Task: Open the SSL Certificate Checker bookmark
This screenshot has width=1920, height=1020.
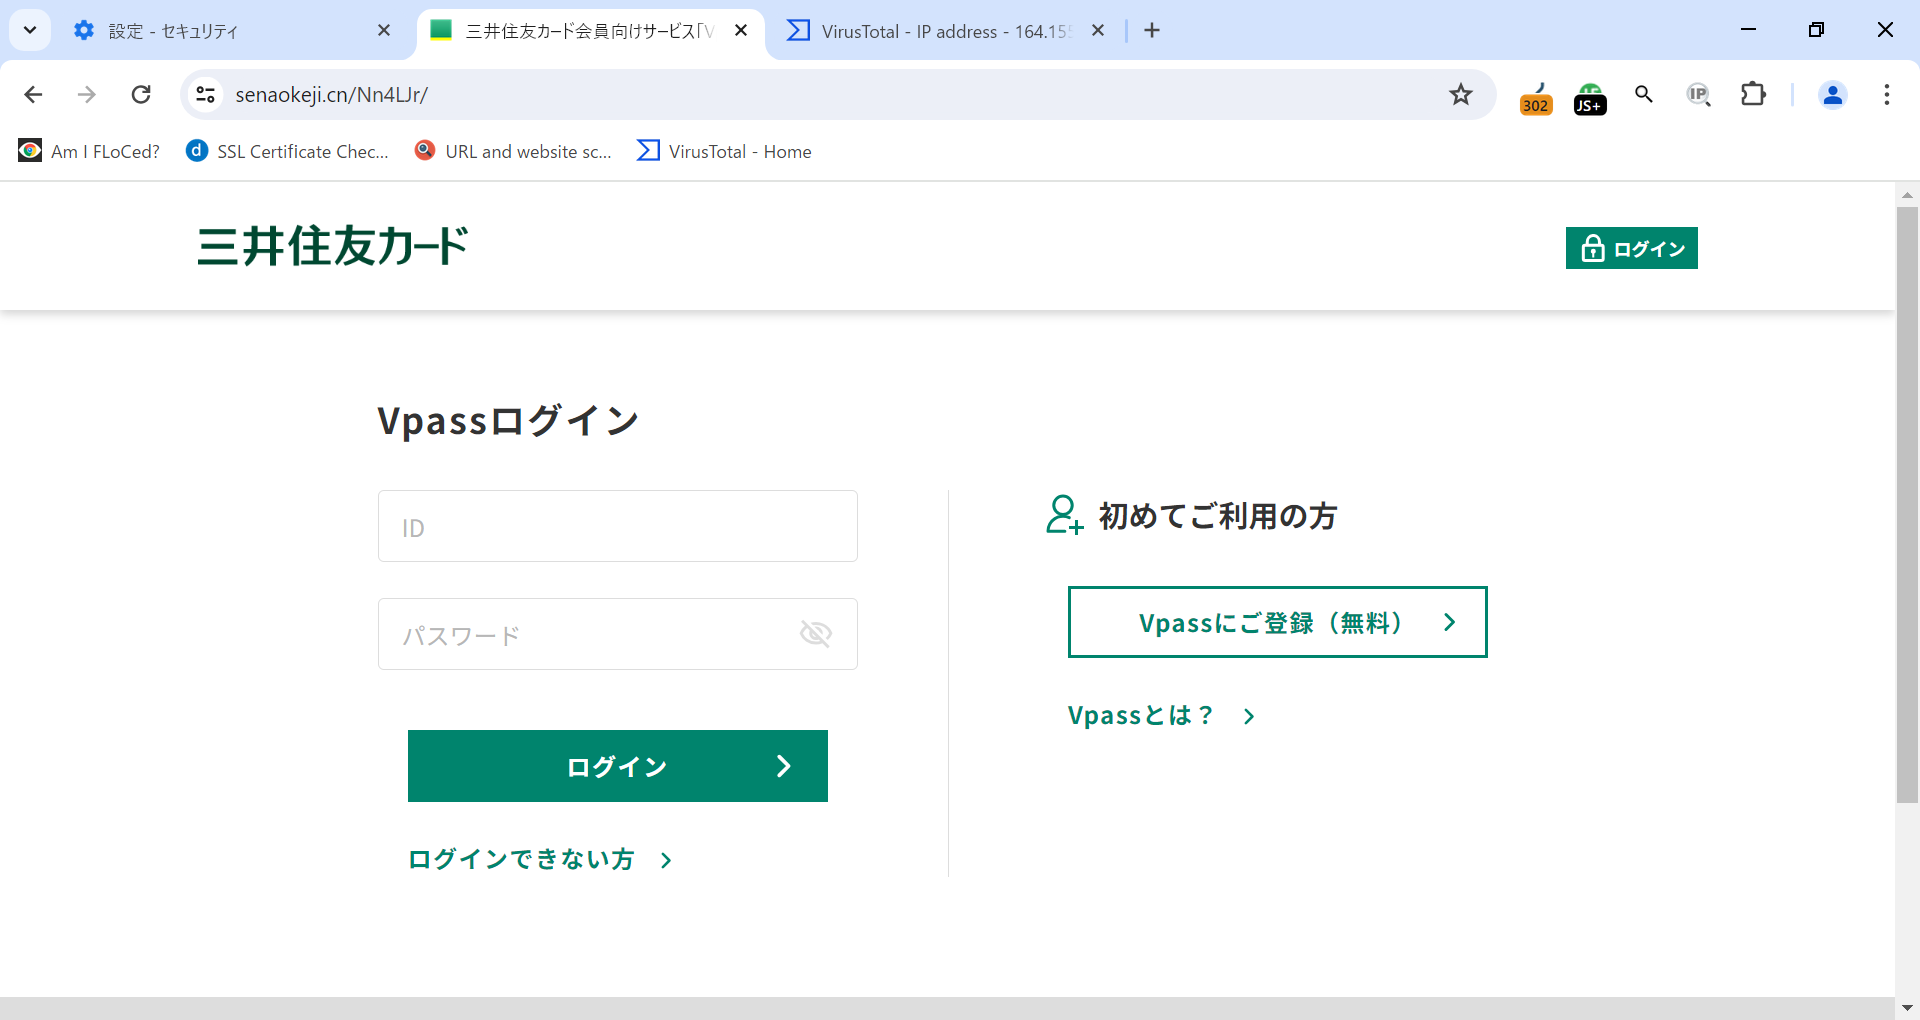Action: pos(288,151)
